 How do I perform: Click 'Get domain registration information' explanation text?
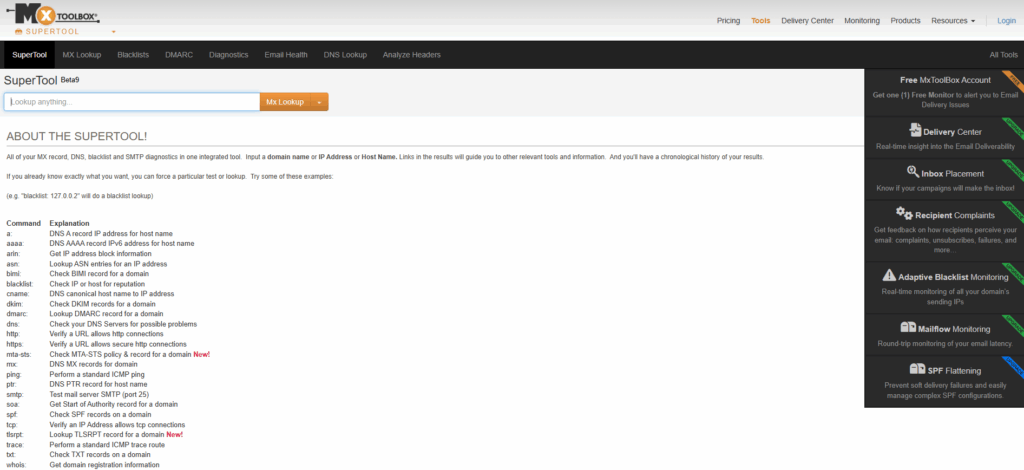point(104,465)
